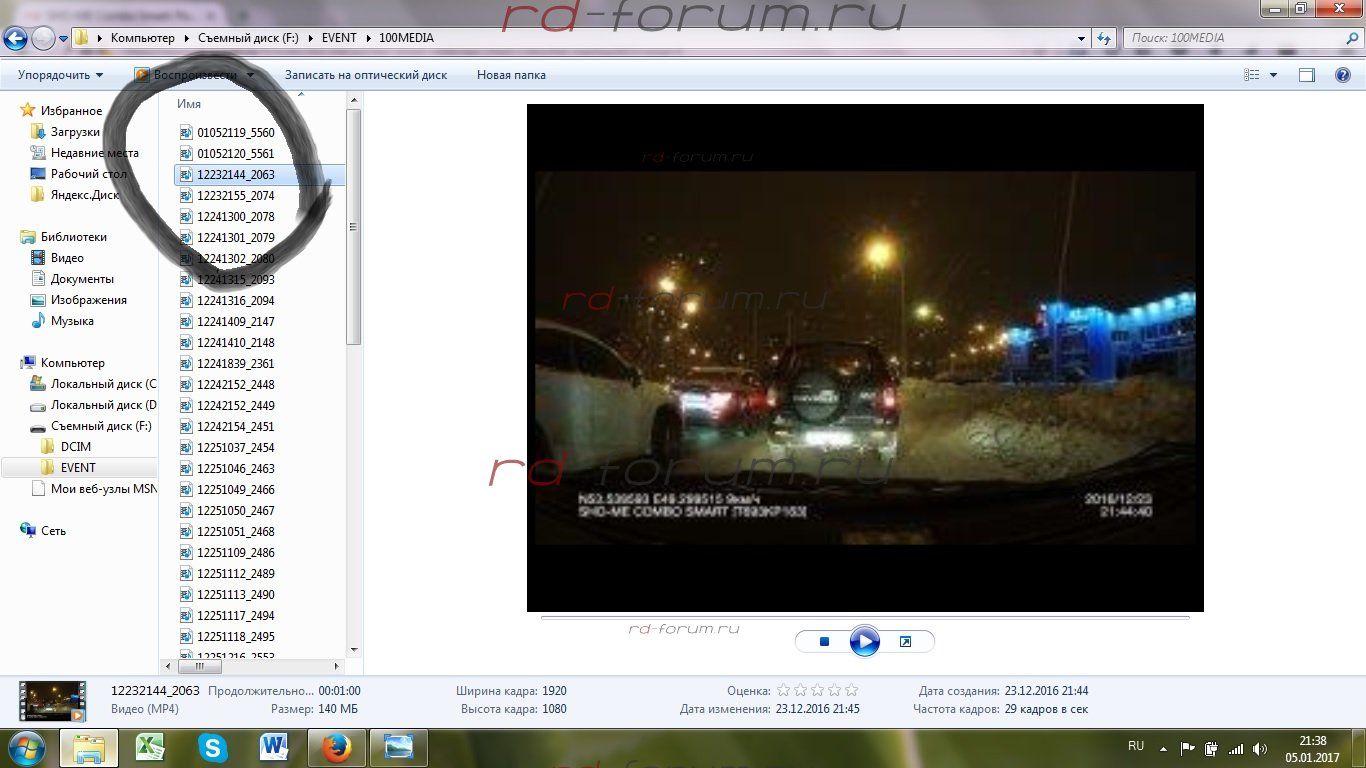Click the magnifier search icon
The height and width of the screenshot is (768, 1366).
(x=1351, y=38)
